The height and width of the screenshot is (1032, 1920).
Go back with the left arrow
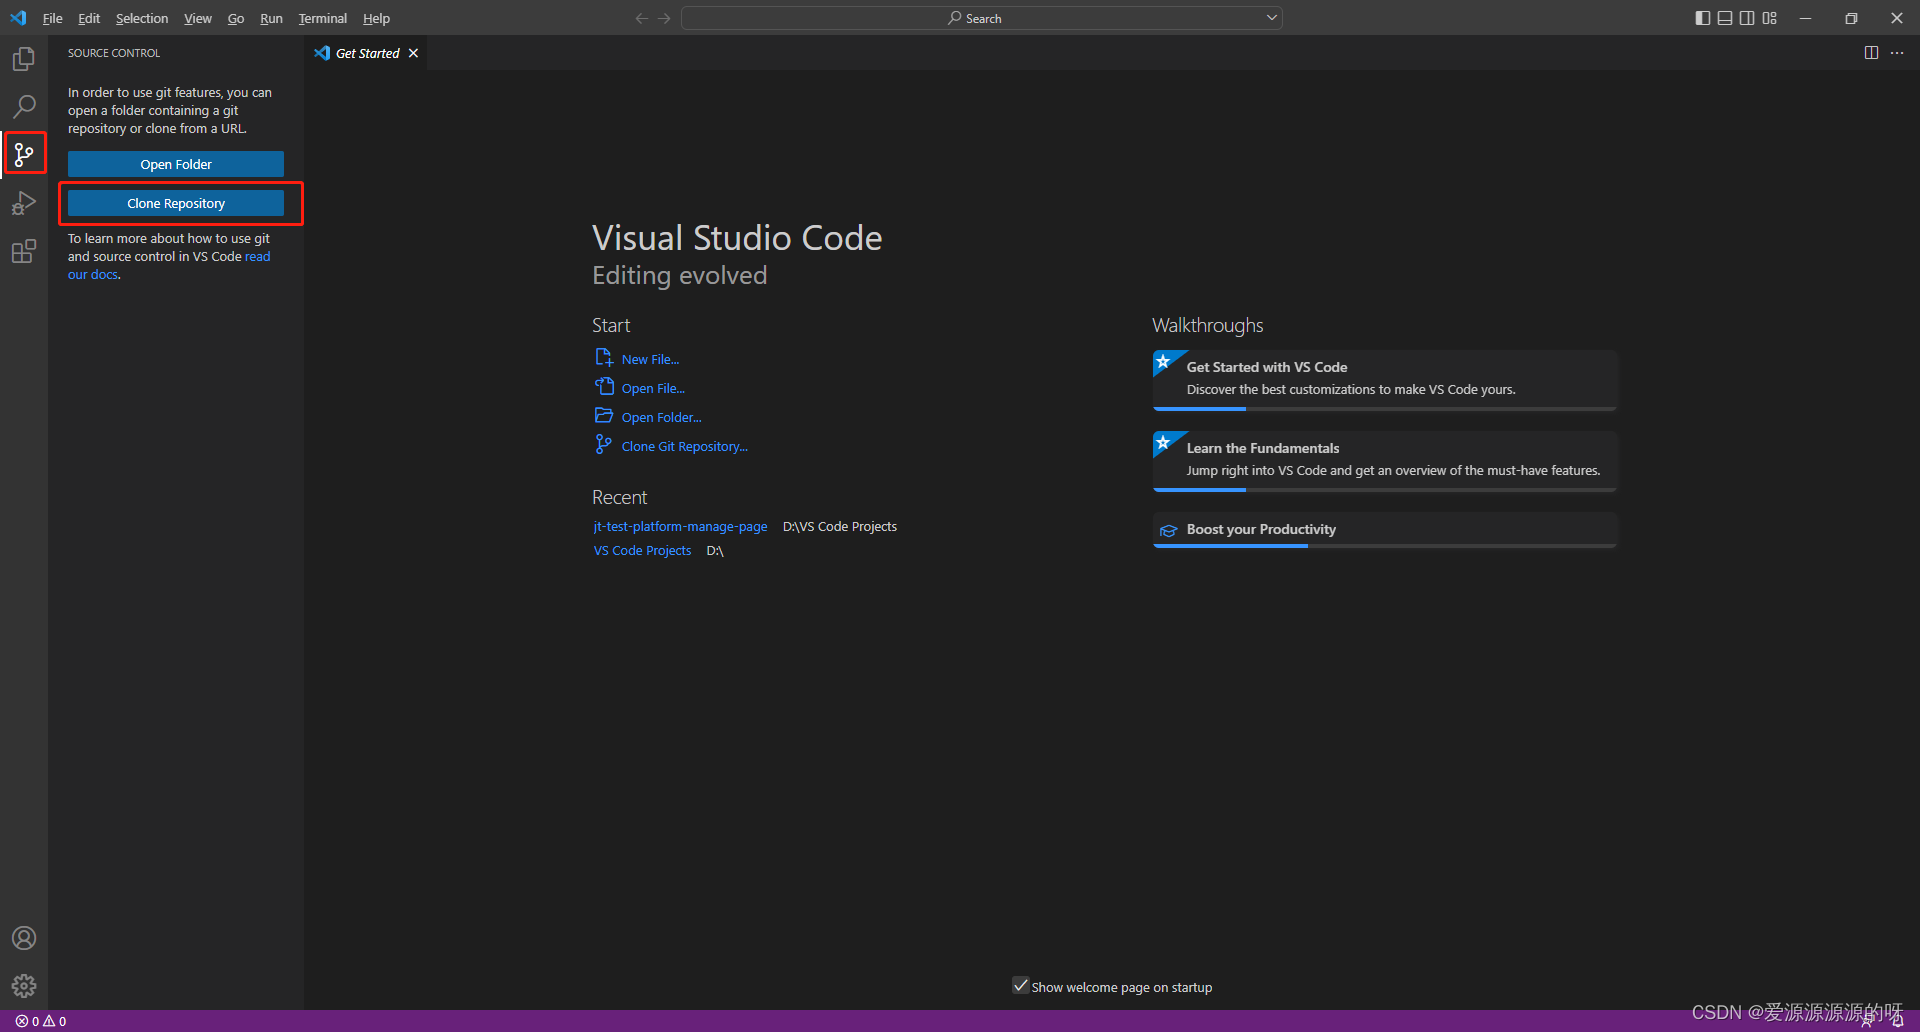642,18
